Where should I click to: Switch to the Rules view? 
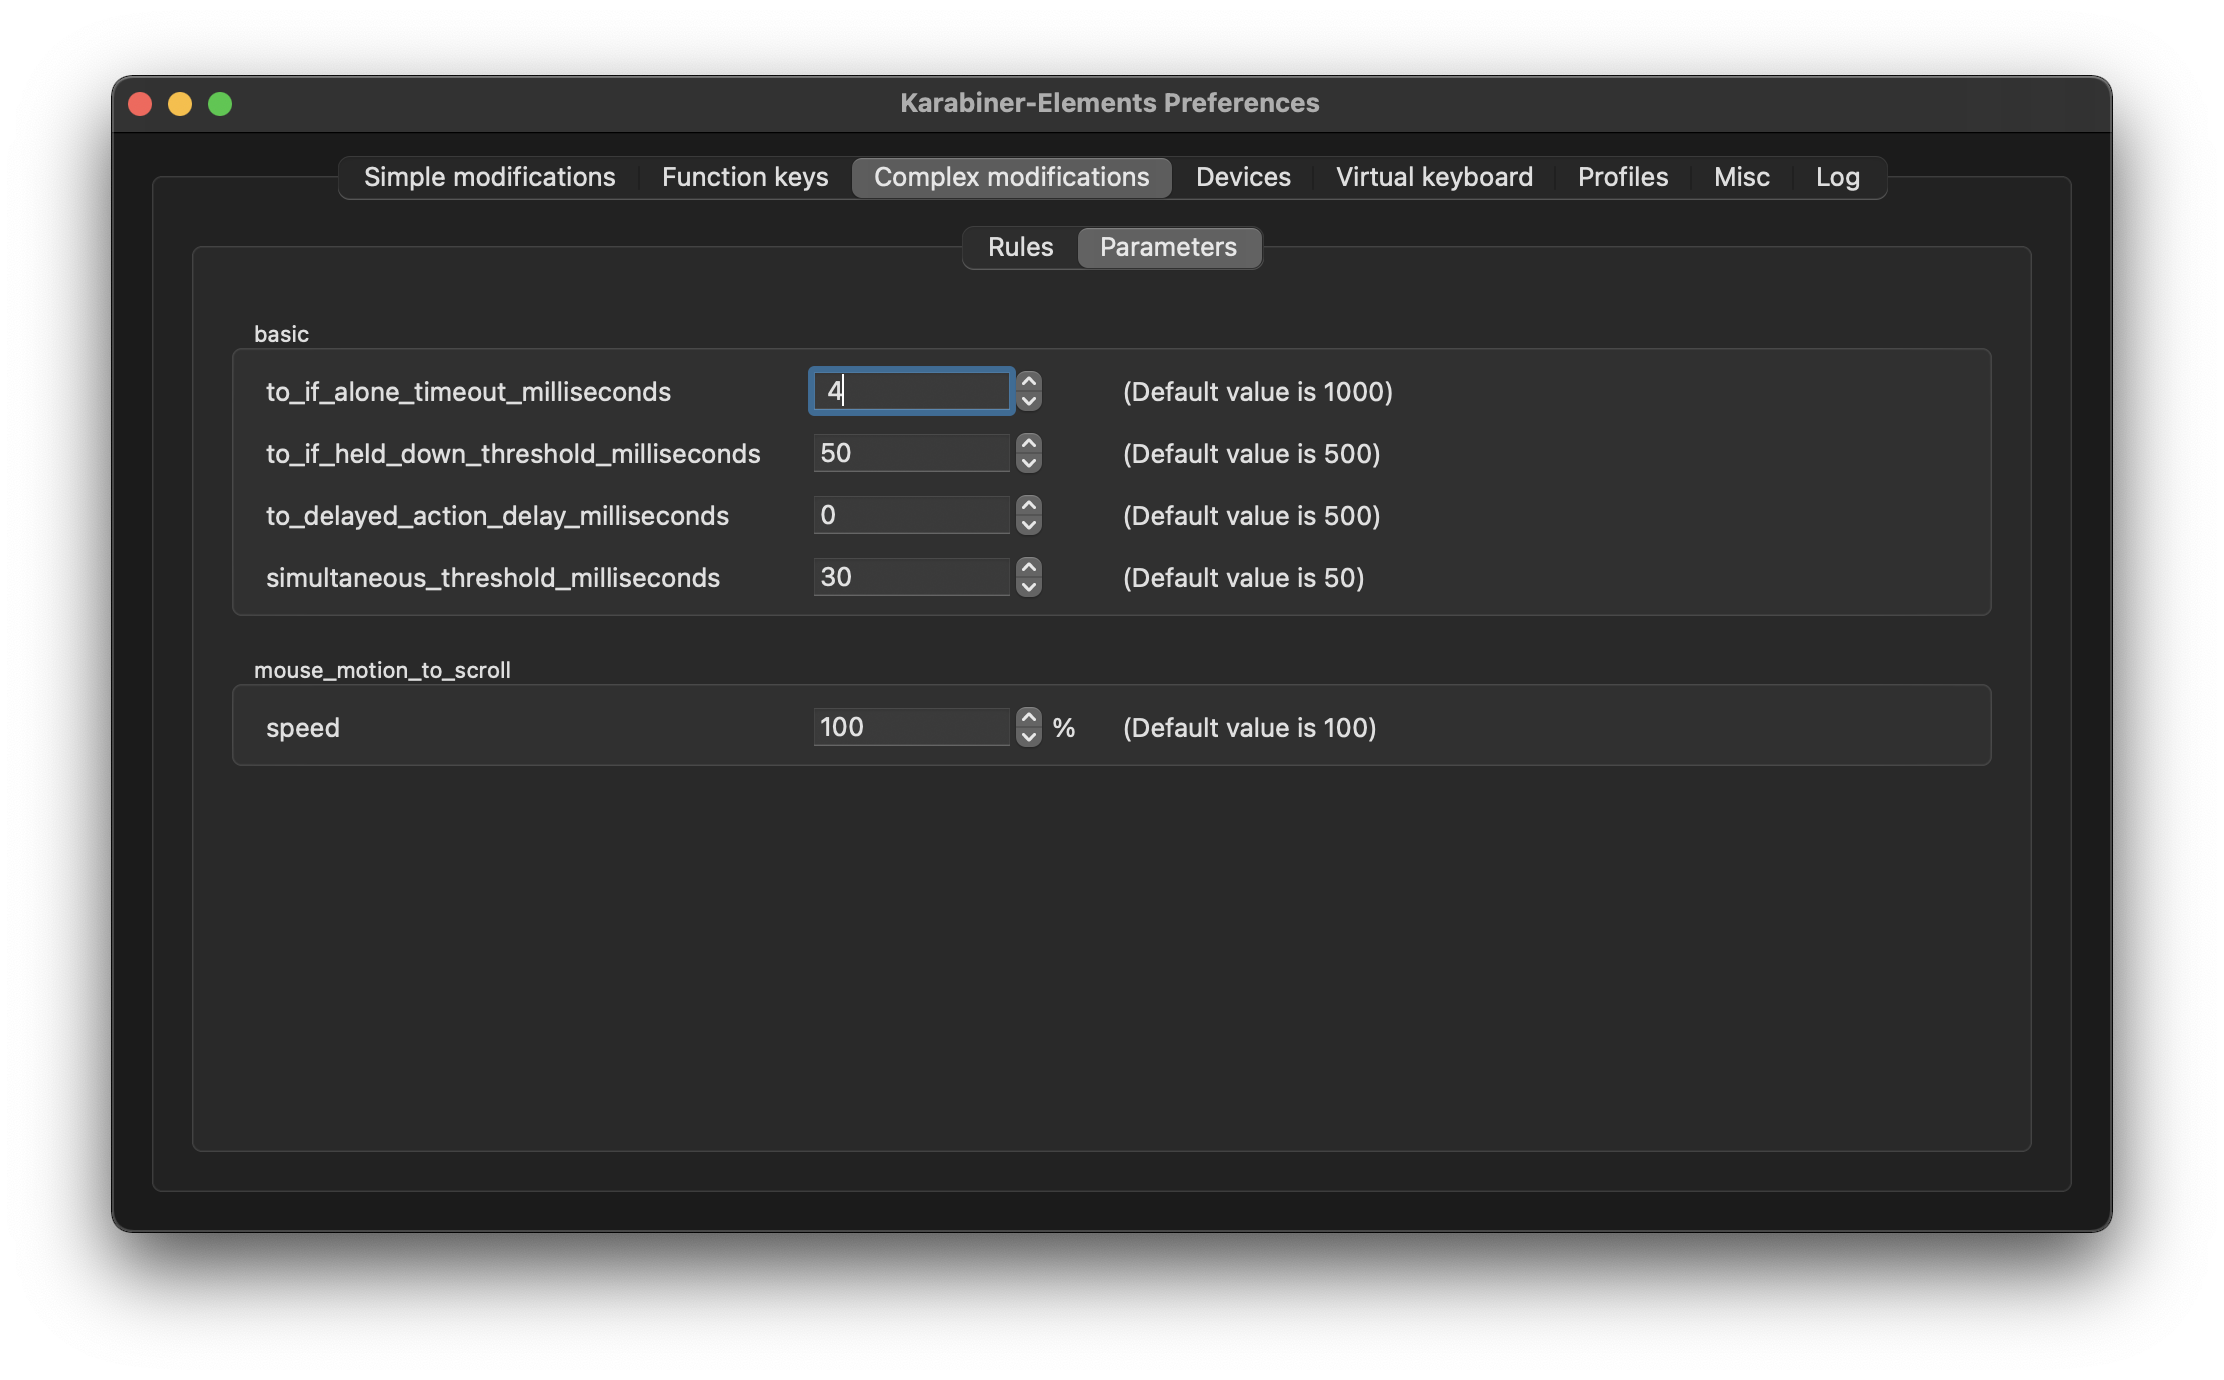1021,247
